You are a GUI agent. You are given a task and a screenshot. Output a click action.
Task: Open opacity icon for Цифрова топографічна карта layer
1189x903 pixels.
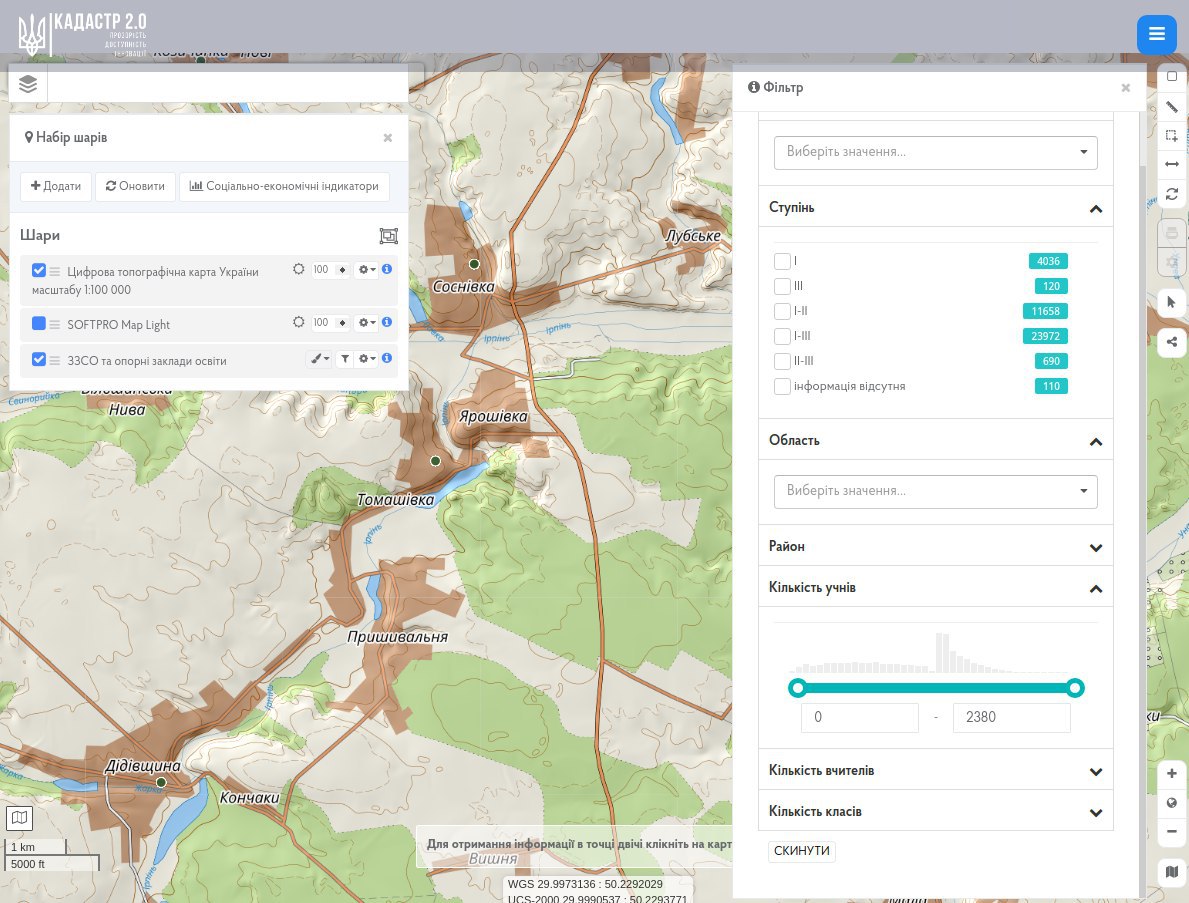point(299,269)
